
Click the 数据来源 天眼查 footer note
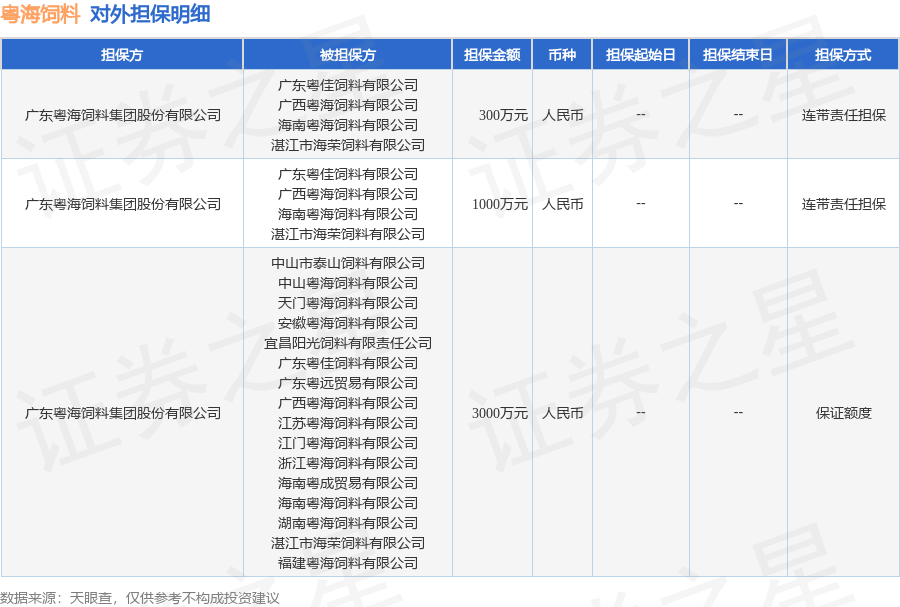tap(140, 598)
